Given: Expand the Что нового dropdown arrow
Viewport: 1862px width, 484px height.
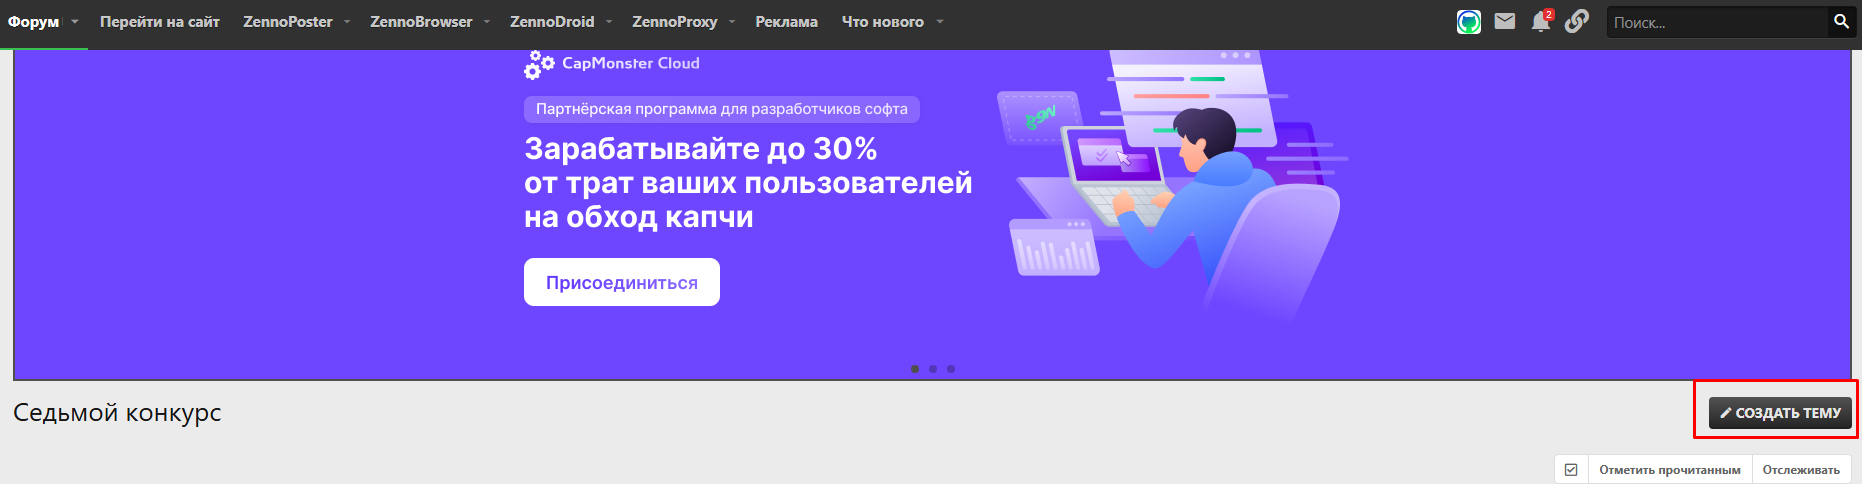Looking at the screenshot, I should [940, 22].
